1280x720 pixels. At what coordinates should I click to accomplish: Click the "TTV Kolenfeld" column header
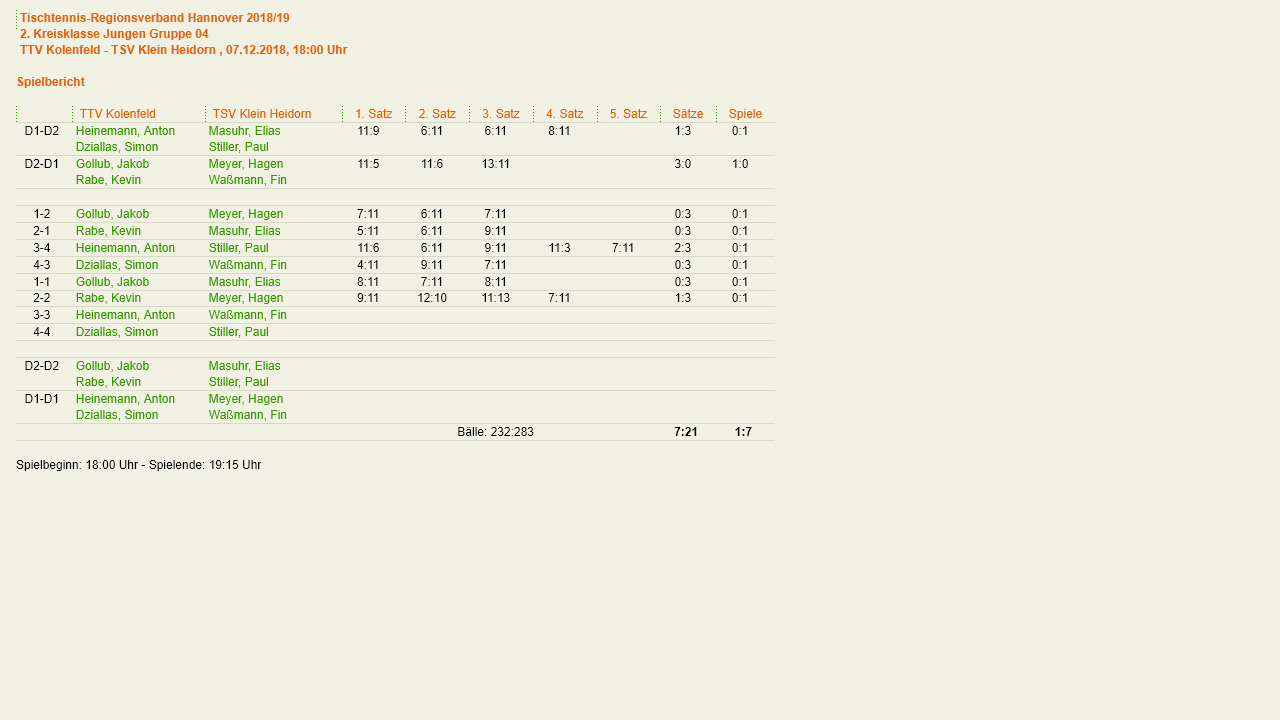[117, 114]
